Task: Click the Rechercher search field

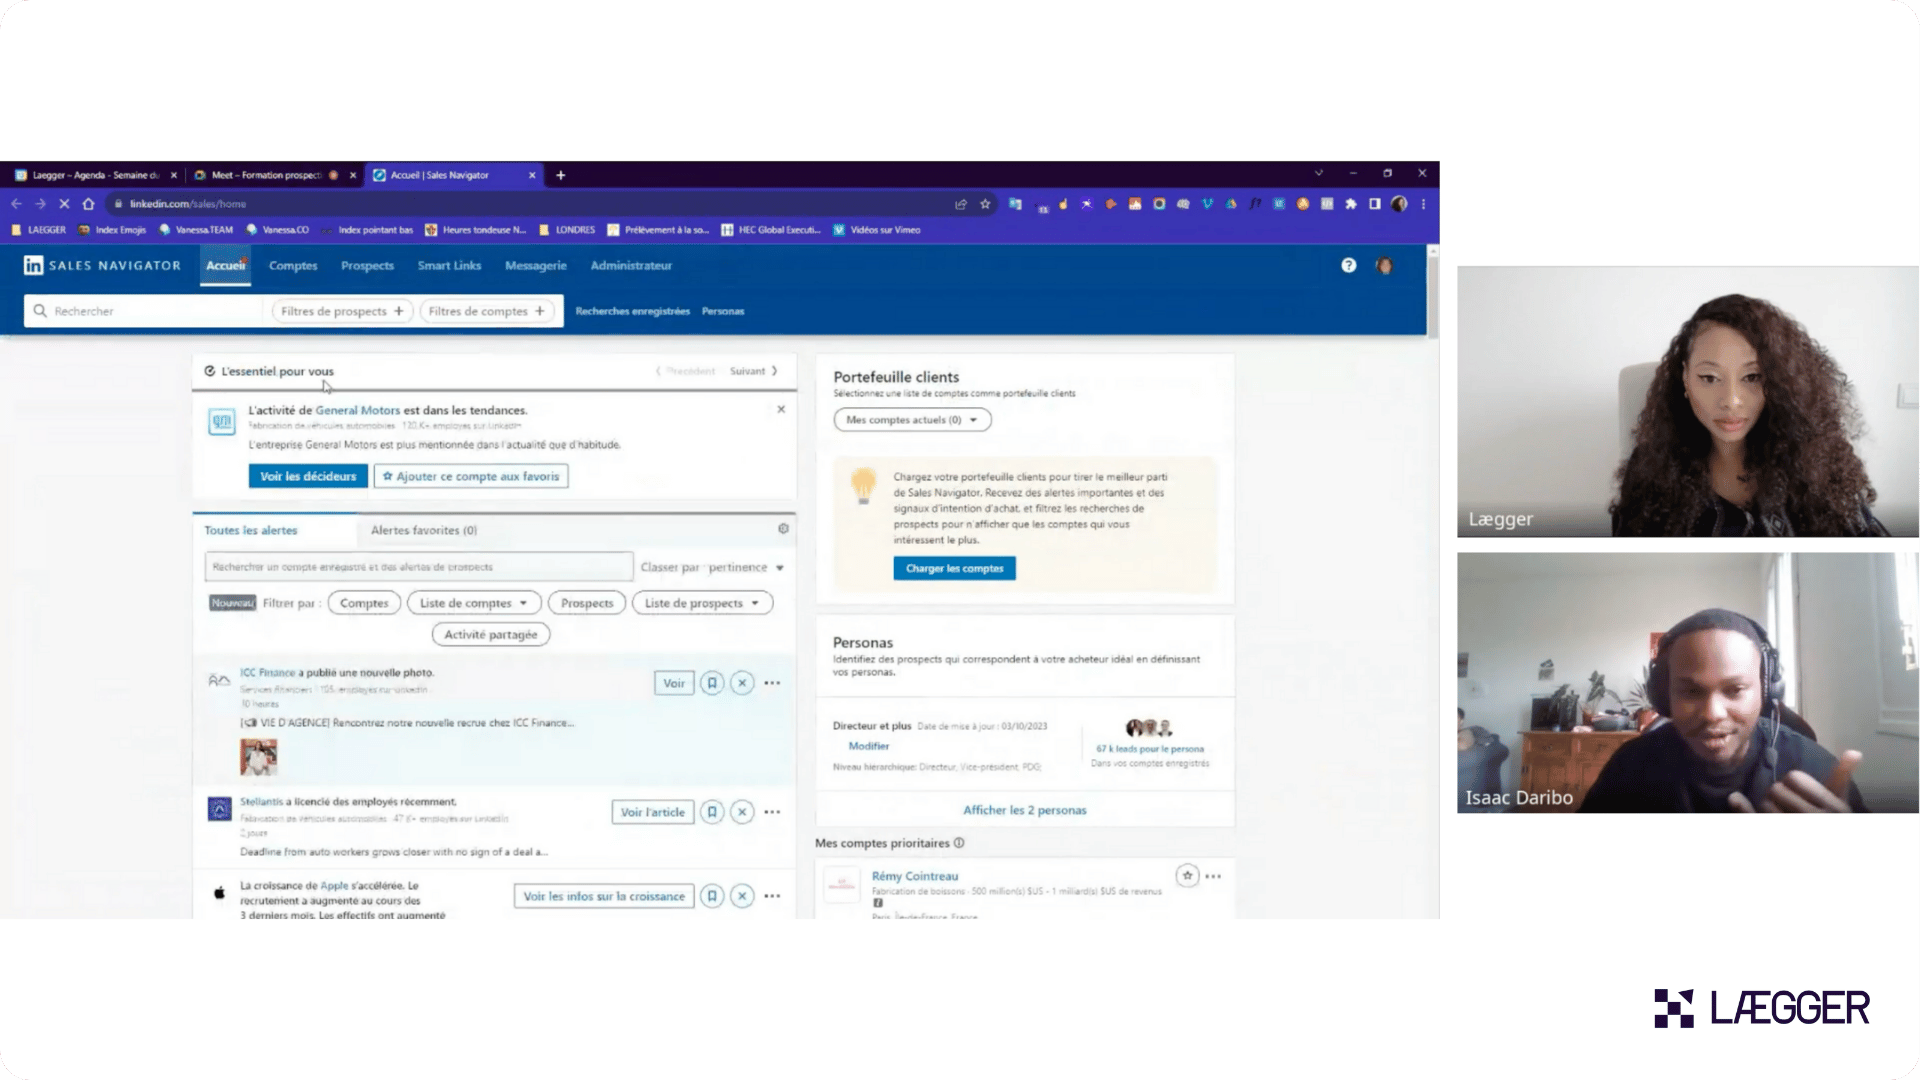Action: [146, 311]
